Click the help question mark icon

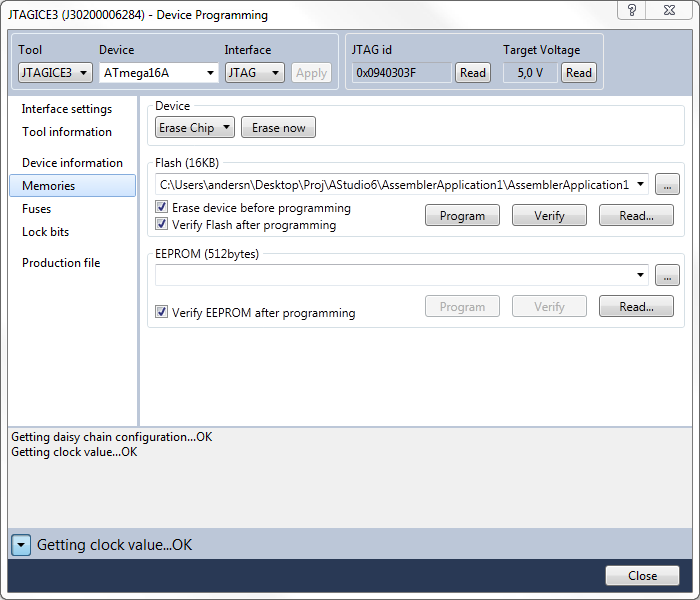pyautogui.click(x=632, y=10)
